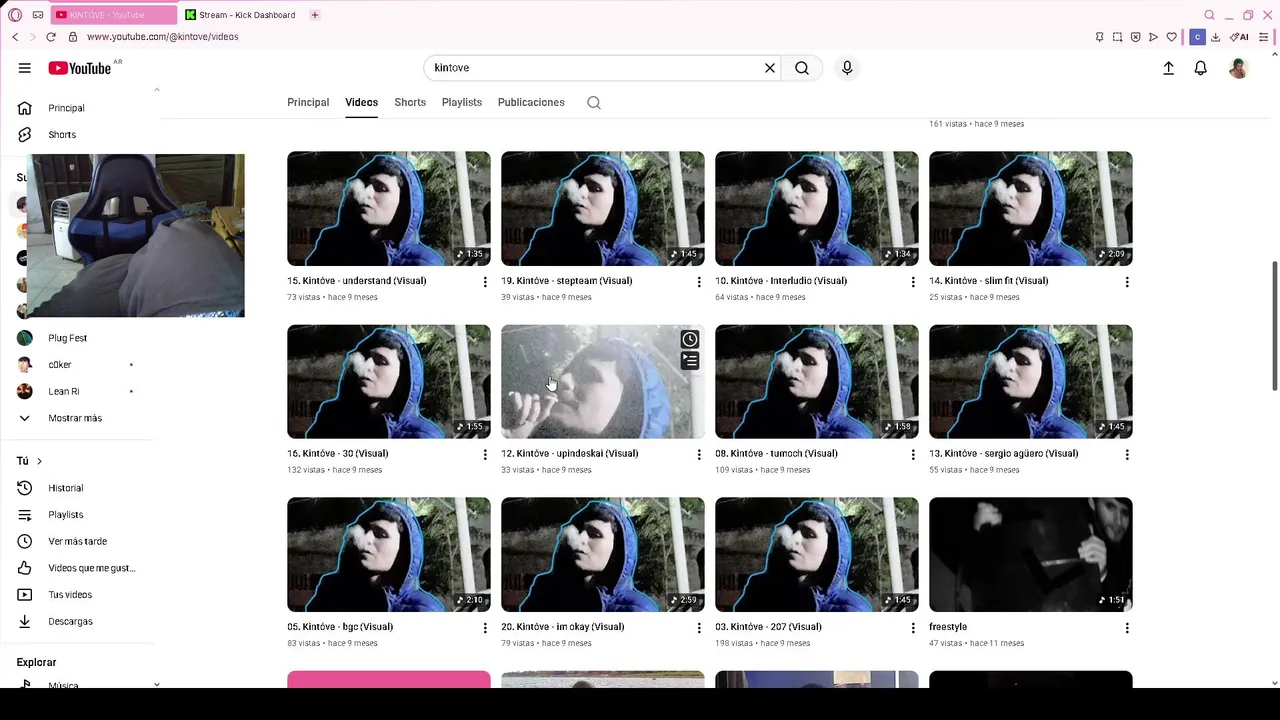
Task: Open options menu for '16. Kintóve - 30'
Action: click(485, 455)
